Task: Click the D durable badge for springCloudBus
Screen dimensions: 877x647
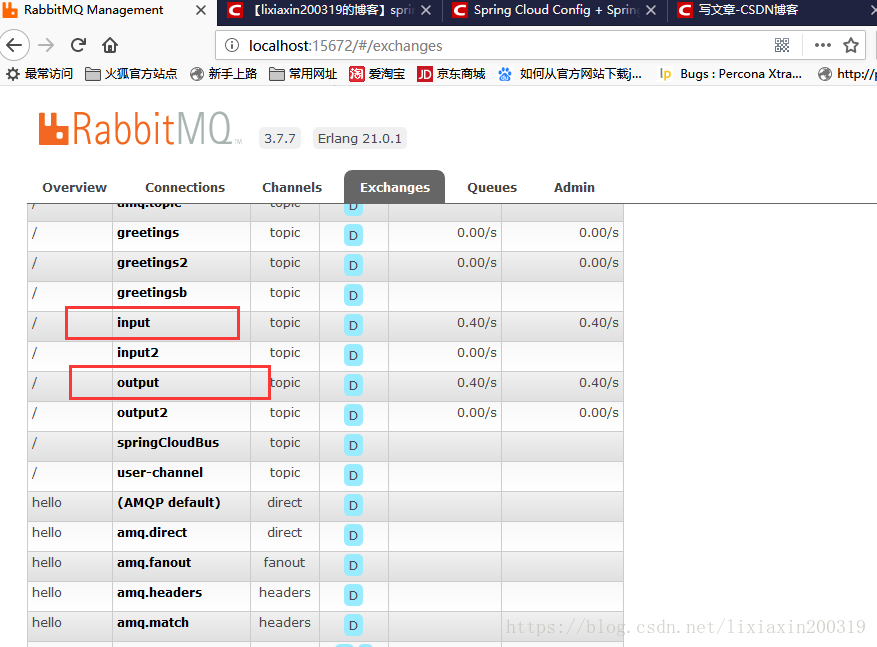Action: click(x=353, y=445)
